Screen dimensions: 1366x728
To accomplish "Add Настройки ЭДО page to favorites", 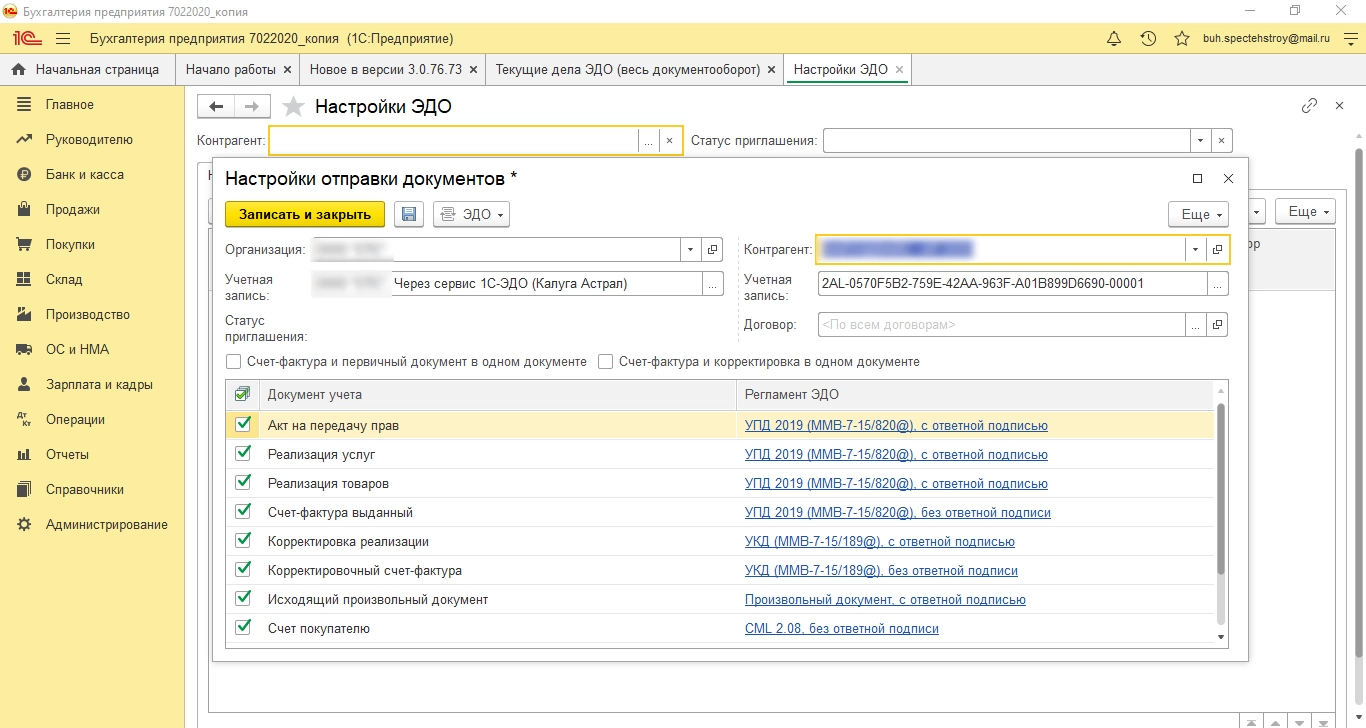I will pyautogui.click(x=293, y=107).
